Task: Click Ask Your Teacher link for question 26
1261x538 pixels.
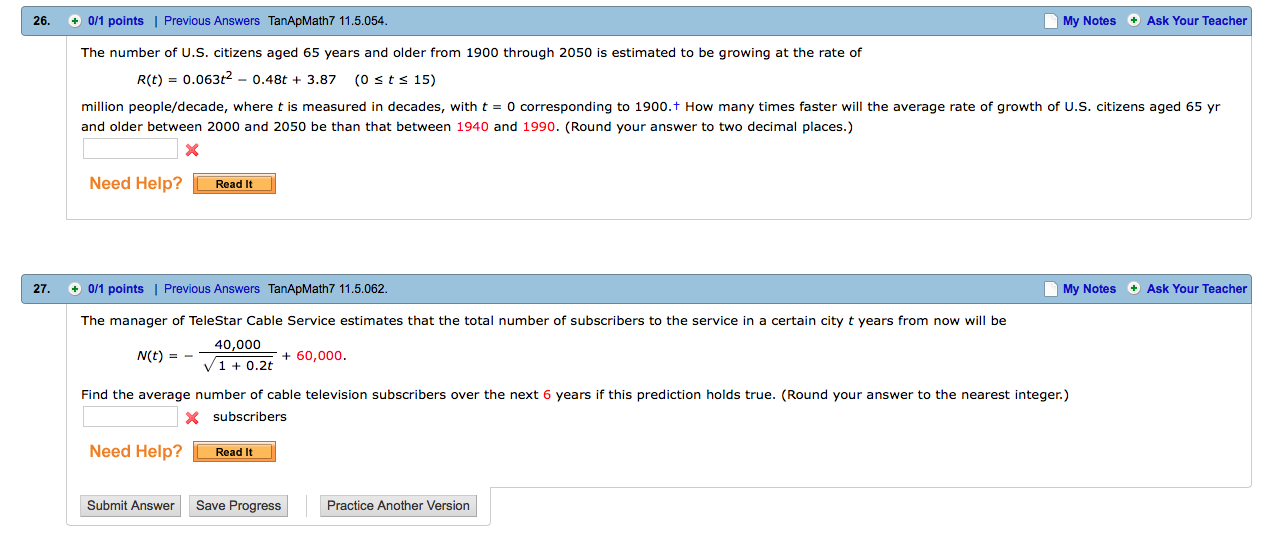Action: [x=1197, y=21]
